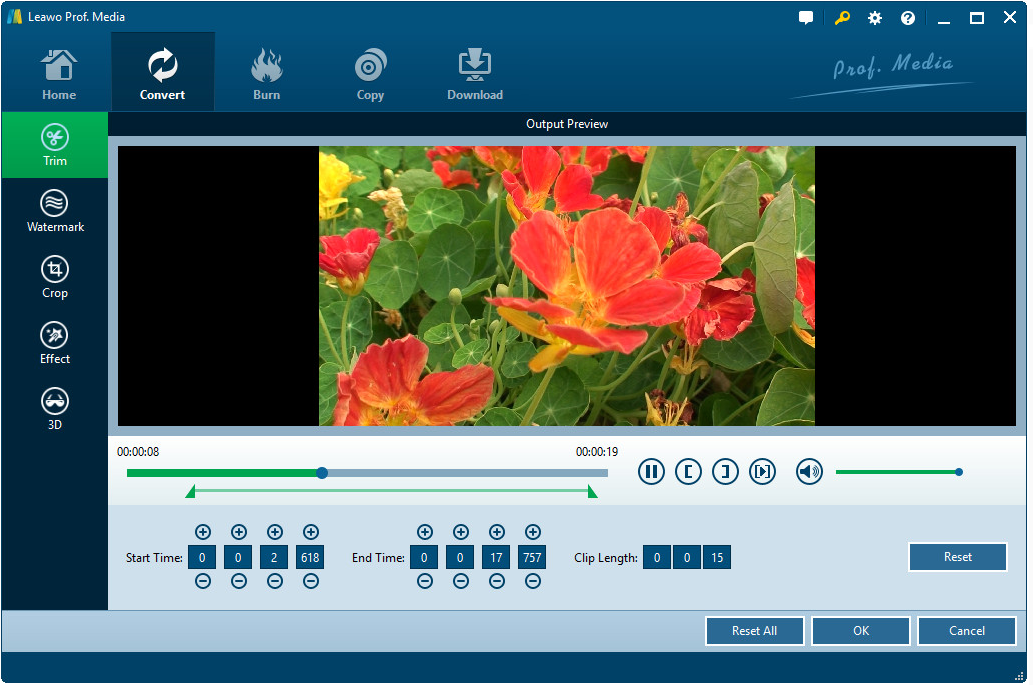
Task: Decrease End Time milliseconds with minus
Action: pyautogui.click(x=533, y=582)
